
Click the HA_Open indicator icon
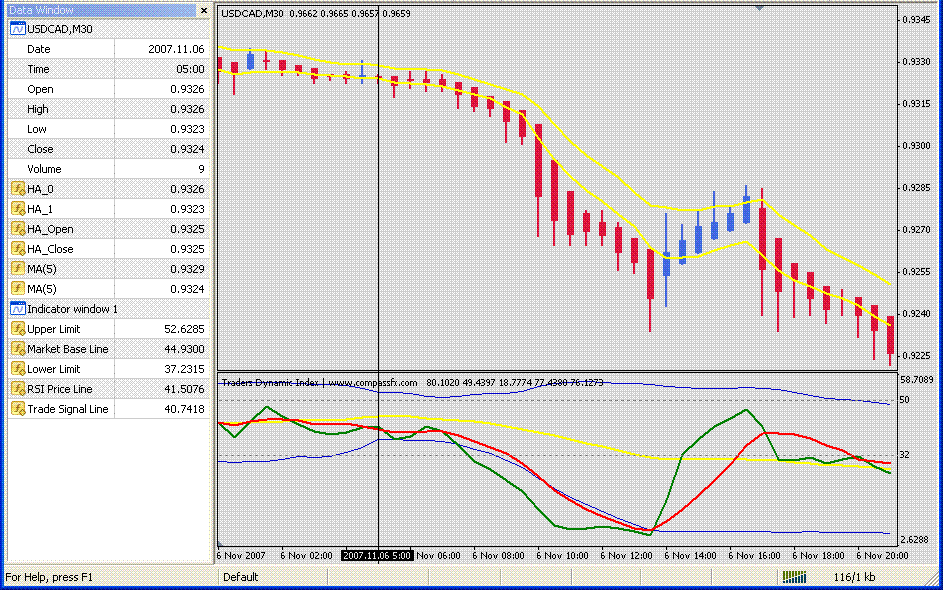point(17,229)
